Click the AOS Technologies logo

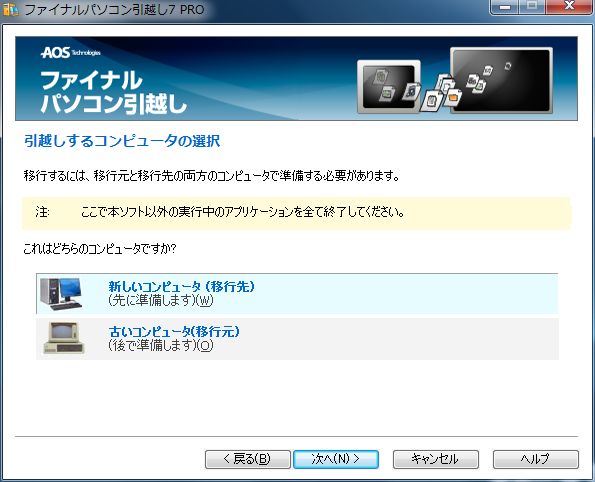pyautogui.click(x=71, y=52)
